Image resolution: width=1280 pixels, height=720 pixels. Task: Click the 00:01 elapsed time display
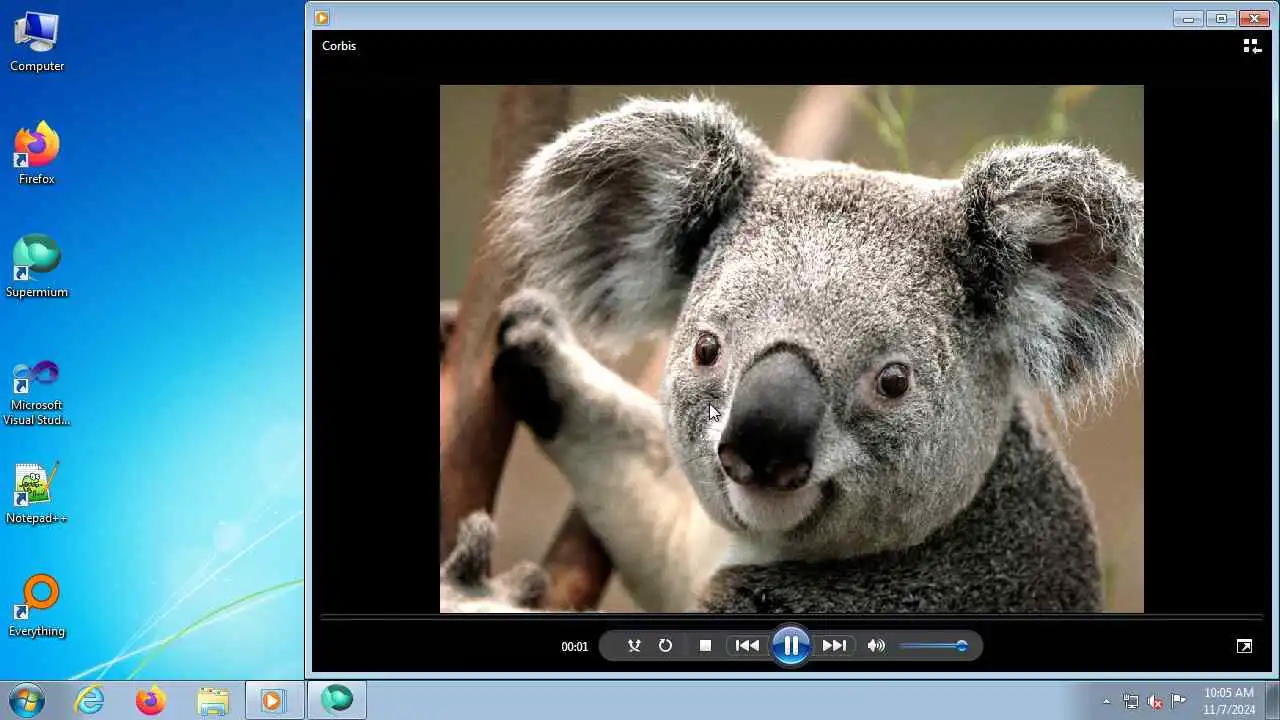[575, 647]
